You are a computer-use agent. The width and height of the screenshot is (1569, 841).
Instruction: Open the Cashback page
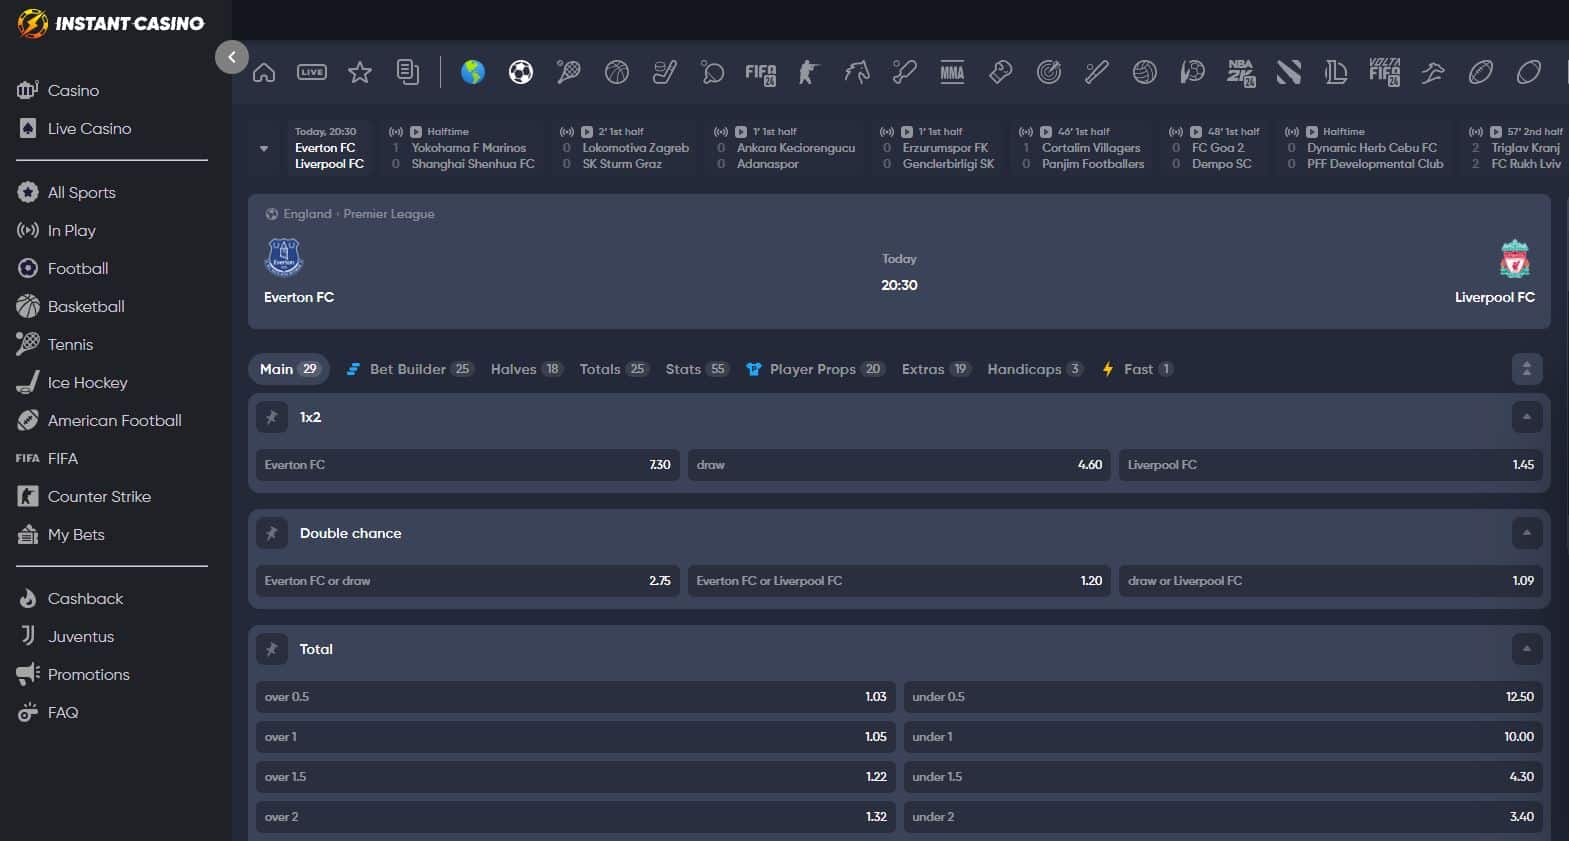click(x=71, y=598)
